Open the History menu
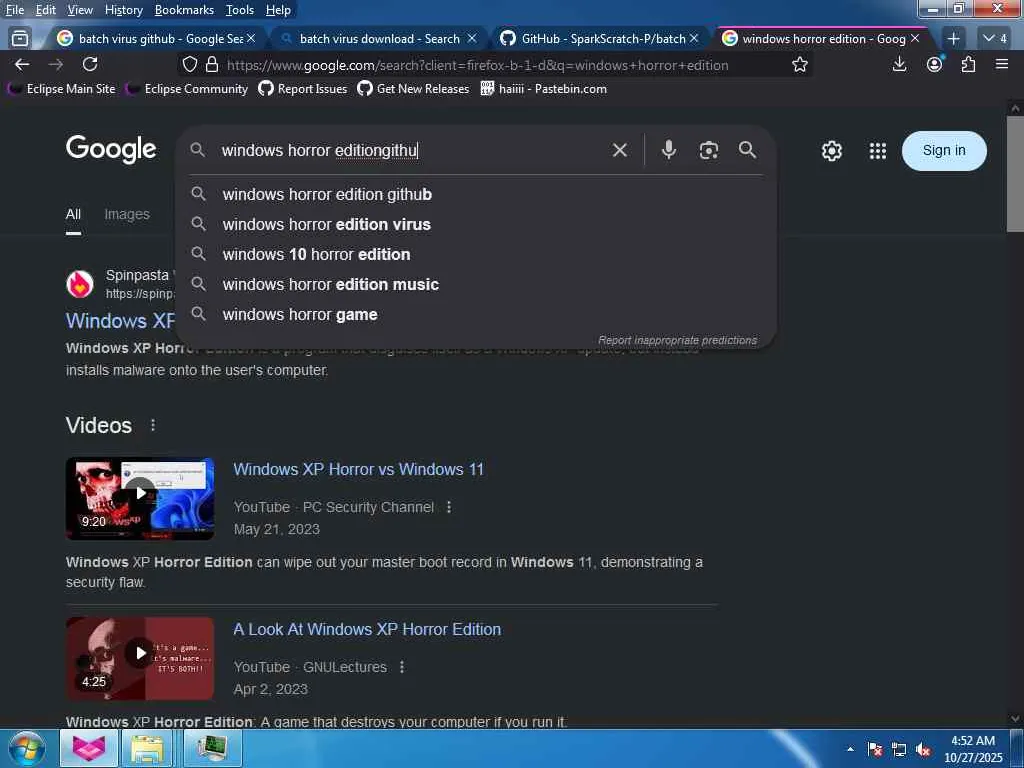 click(123, 10)
